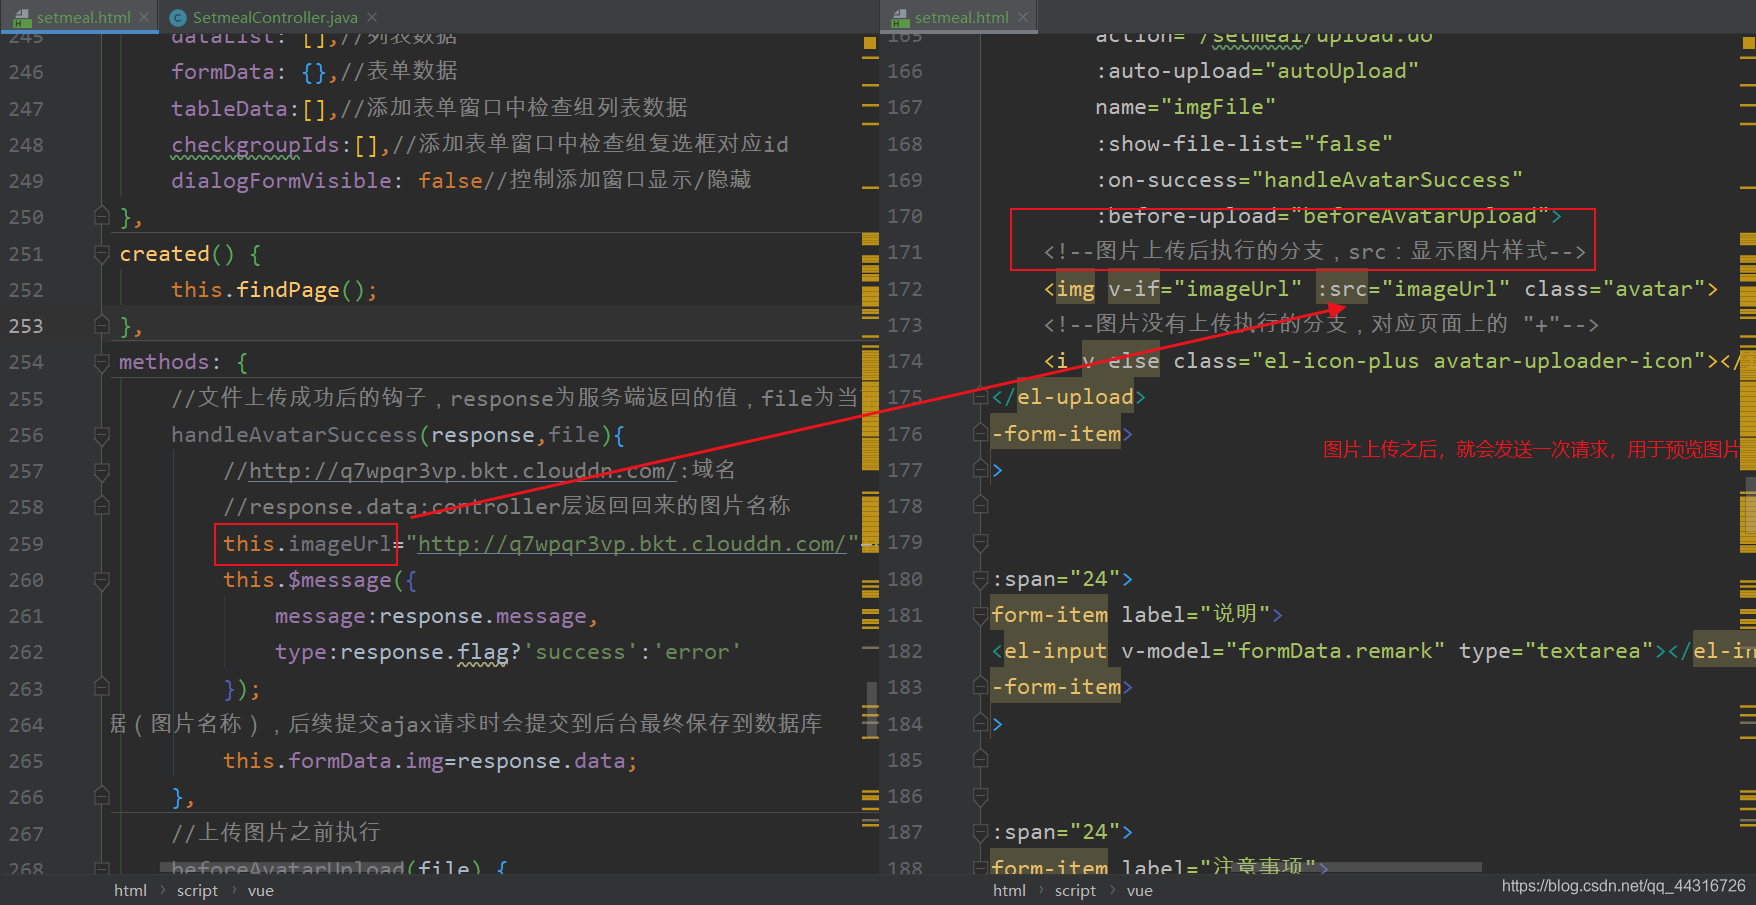
Task: Click this.imageUrl on line 259
Action: (307, 544)
